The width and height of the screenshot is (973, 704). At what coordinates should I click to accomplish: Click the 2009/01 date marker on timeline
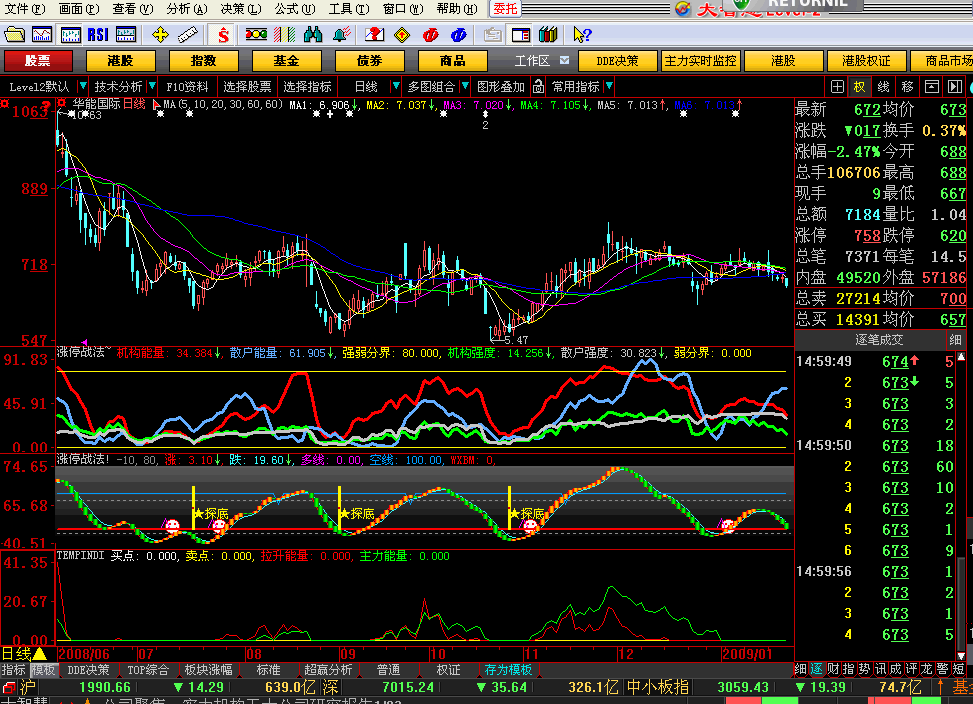[747, 654]
